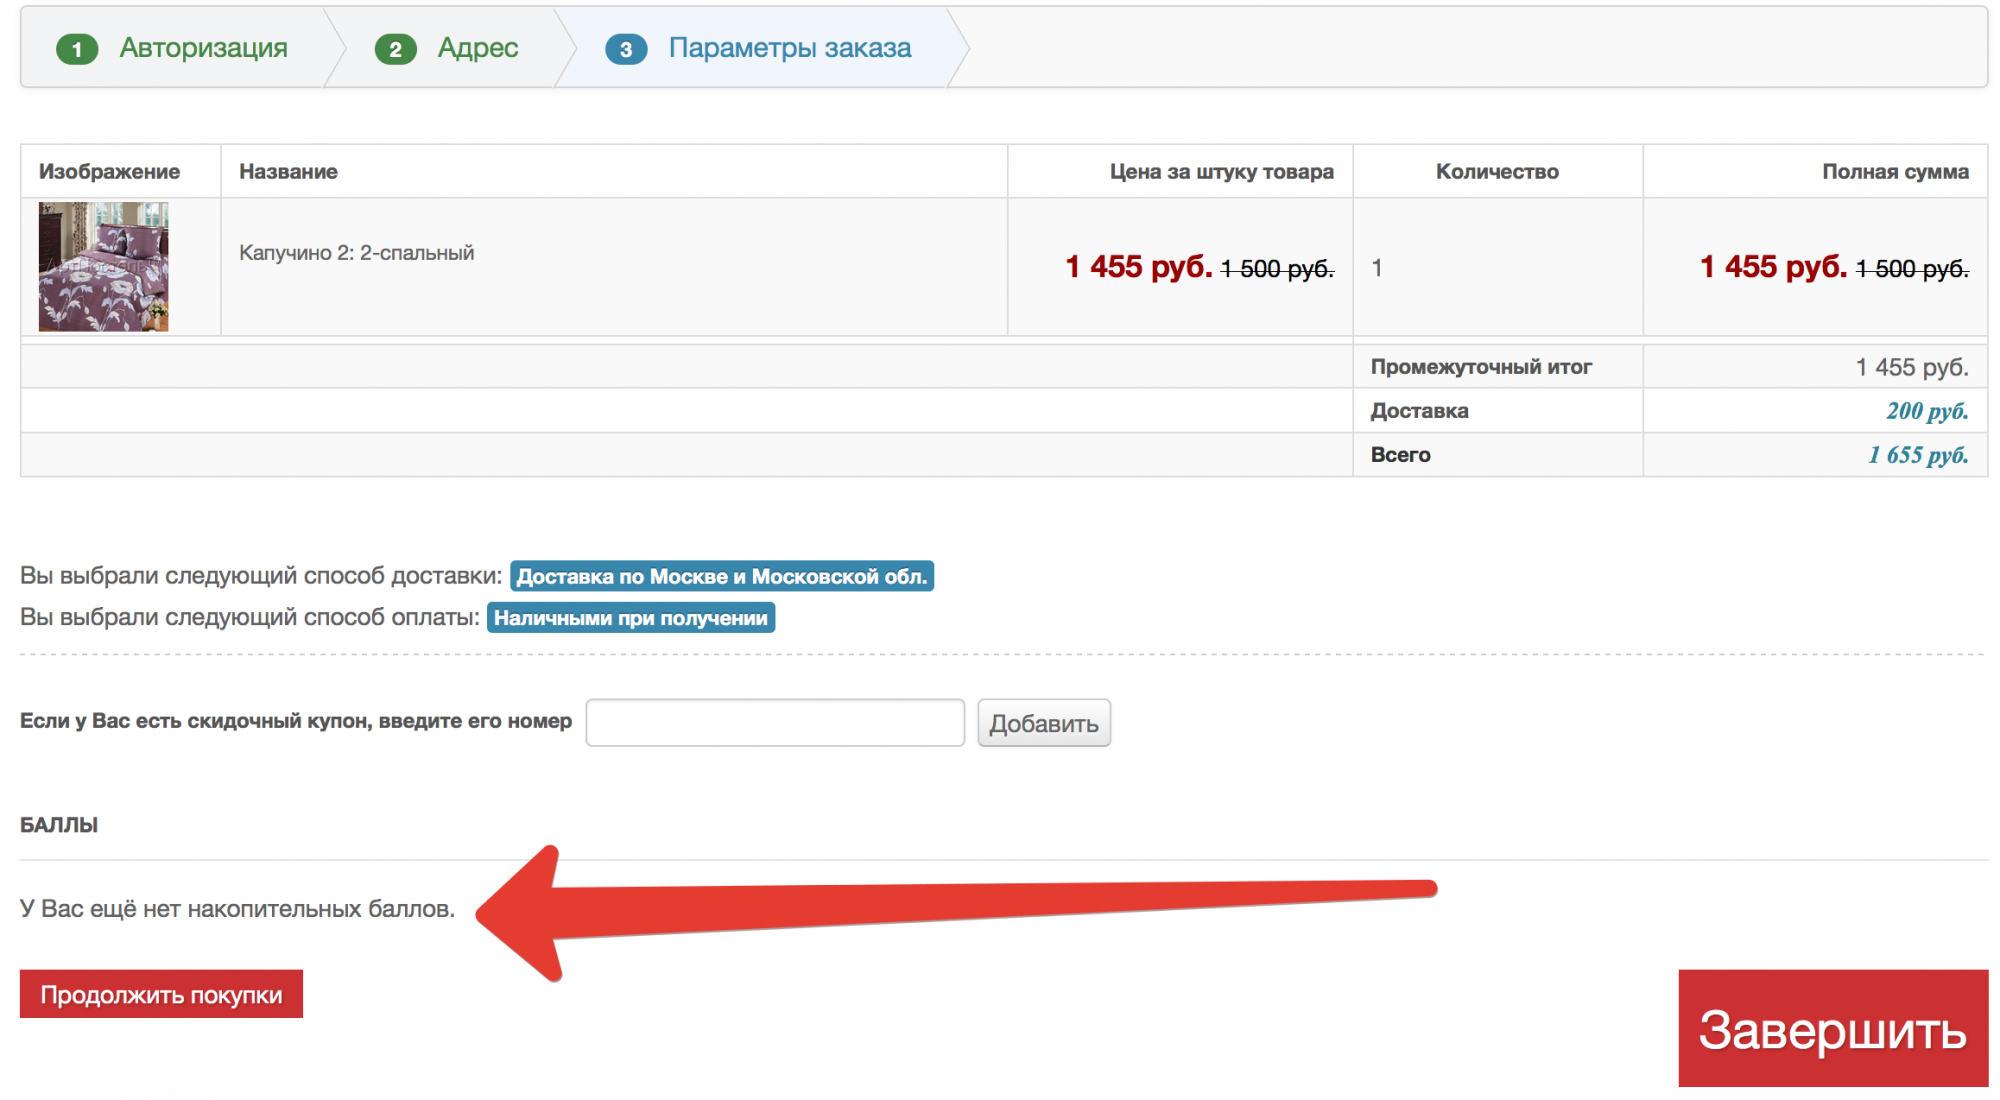Image resolution: width=2000 pixels, height=1100 pixels.
Task: Select the Параметры заказа step tab
Action: pyautogui.click(x=789, y=48)
